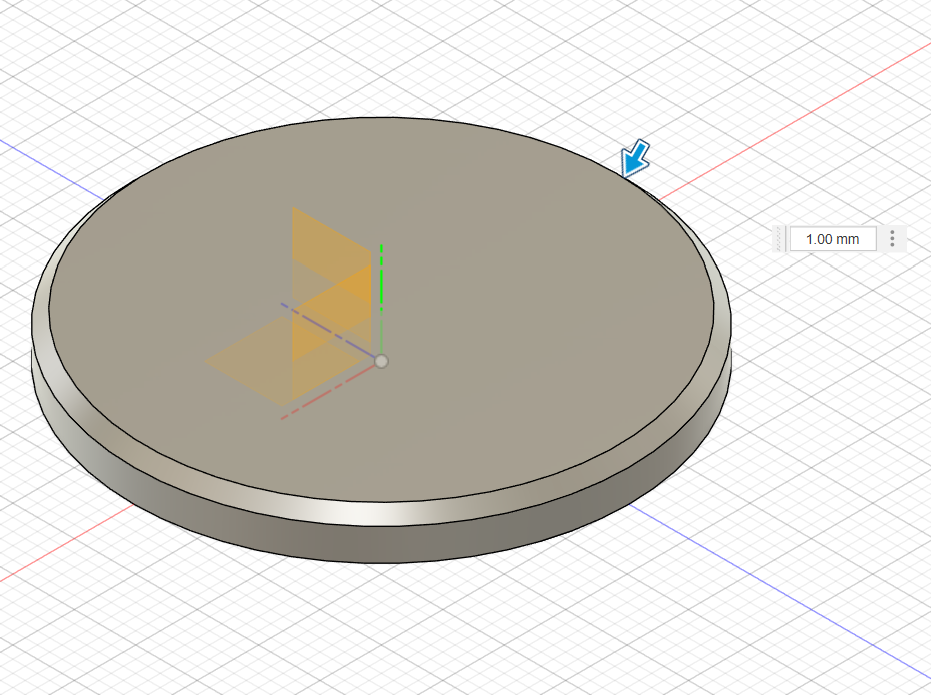Select the origin point at the disk center
The height and width of the screenshot is (695, 931).
(381, 361)
